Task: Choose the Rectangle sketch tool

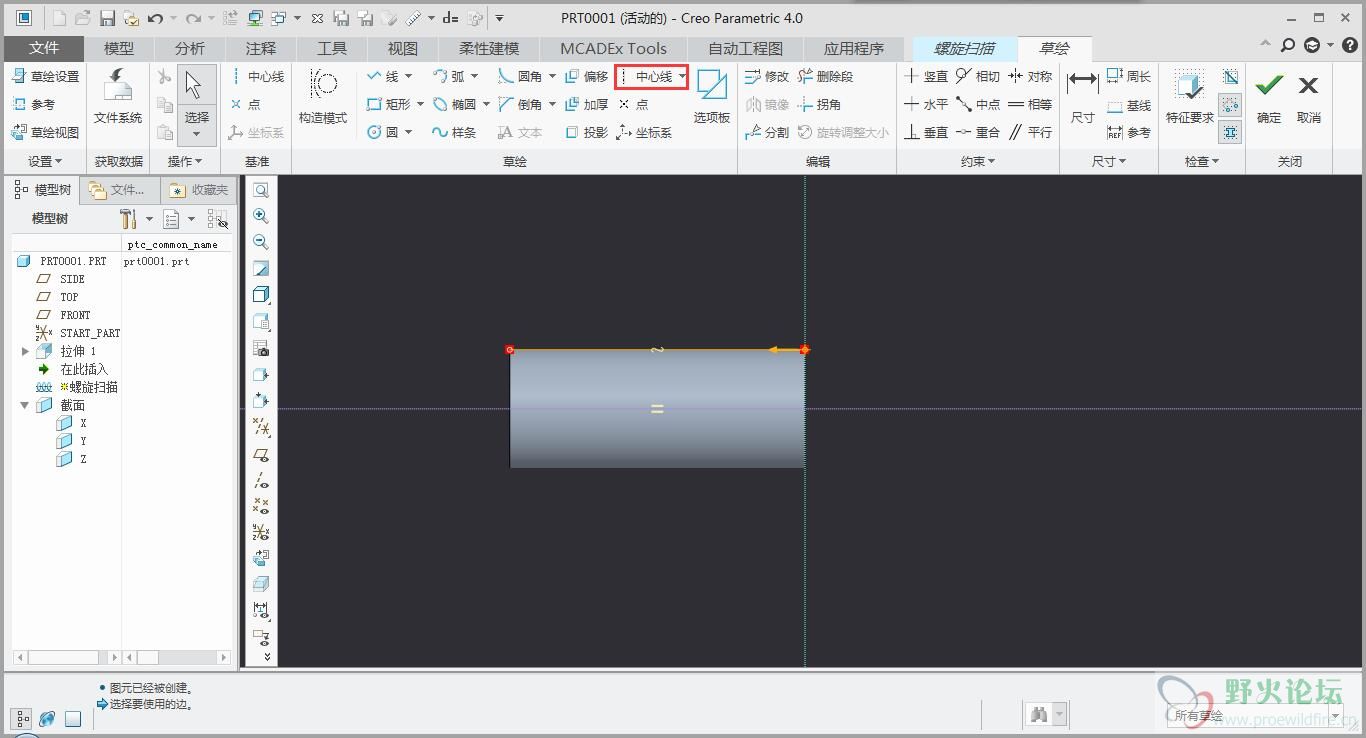Action: 389,104
